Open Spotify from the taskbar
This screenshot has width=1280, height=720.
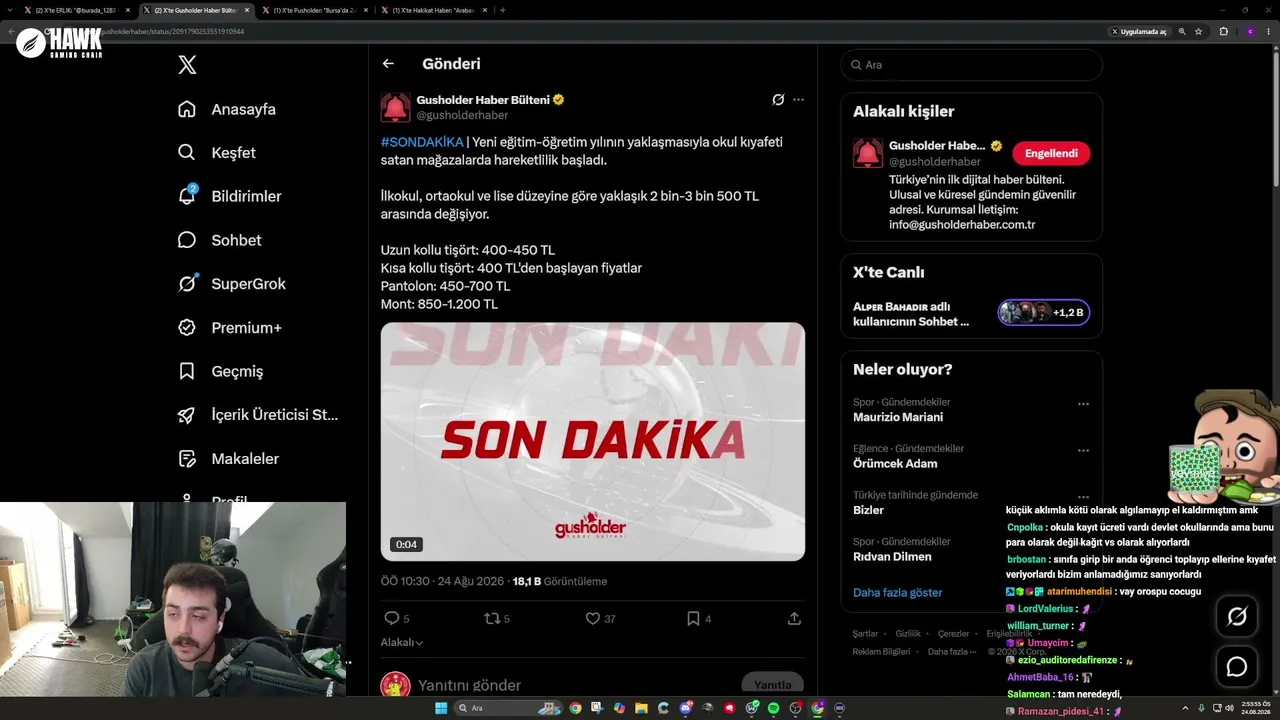(773, 708)
